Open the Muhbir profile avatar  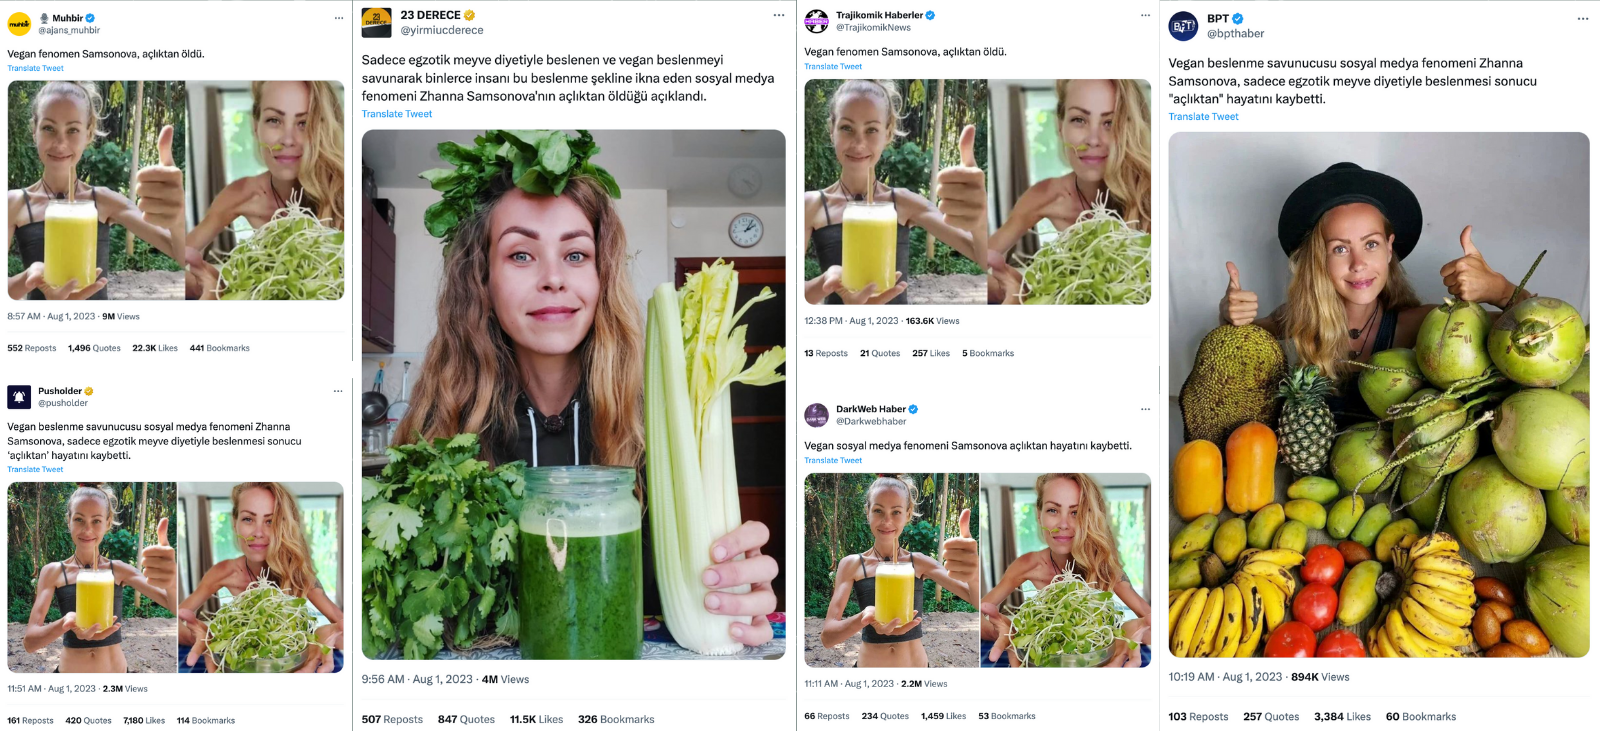click(x=19, y=24)
